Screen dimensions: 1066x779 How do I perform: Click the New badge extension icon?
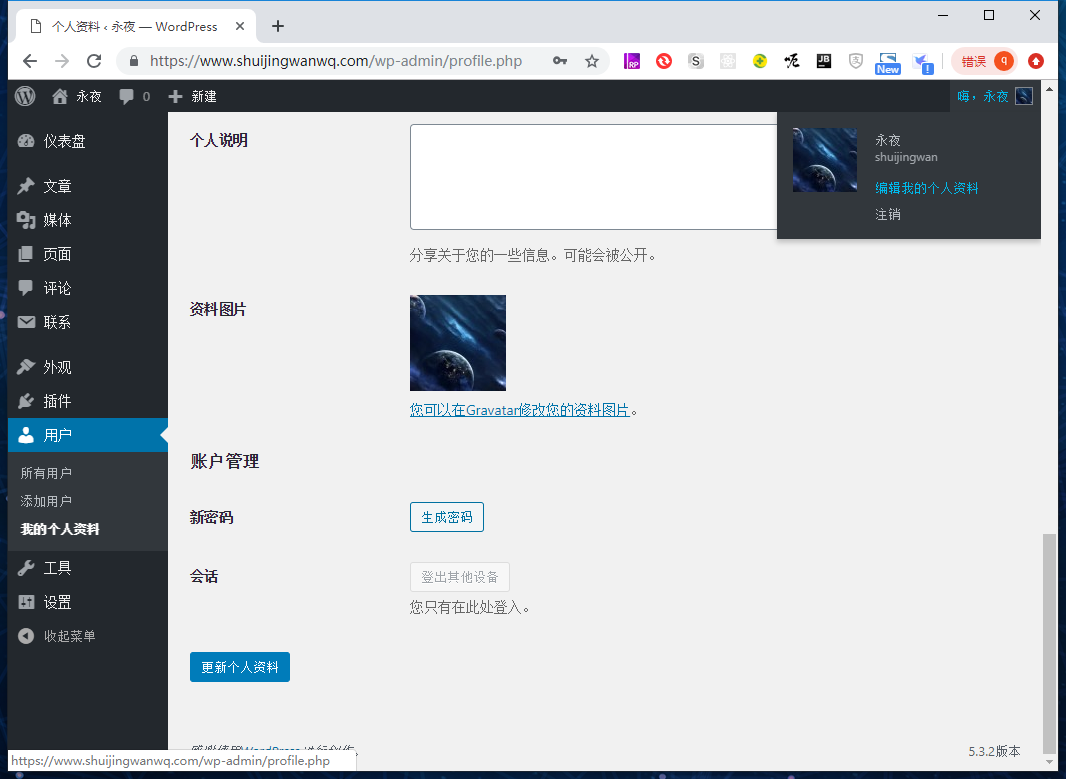click(888, 63)
